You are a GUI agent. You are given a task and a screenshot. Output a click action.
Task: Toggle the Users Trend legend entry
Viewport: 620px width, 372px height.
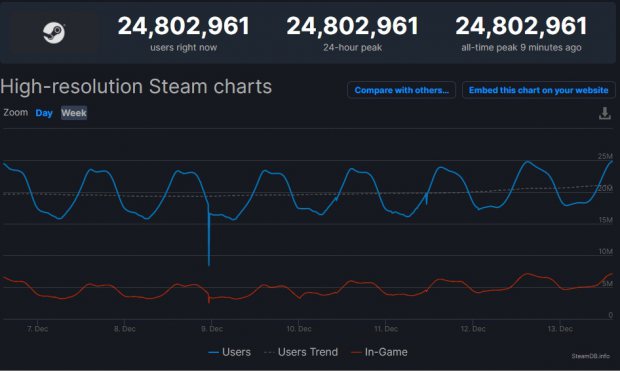pos(301,352)
